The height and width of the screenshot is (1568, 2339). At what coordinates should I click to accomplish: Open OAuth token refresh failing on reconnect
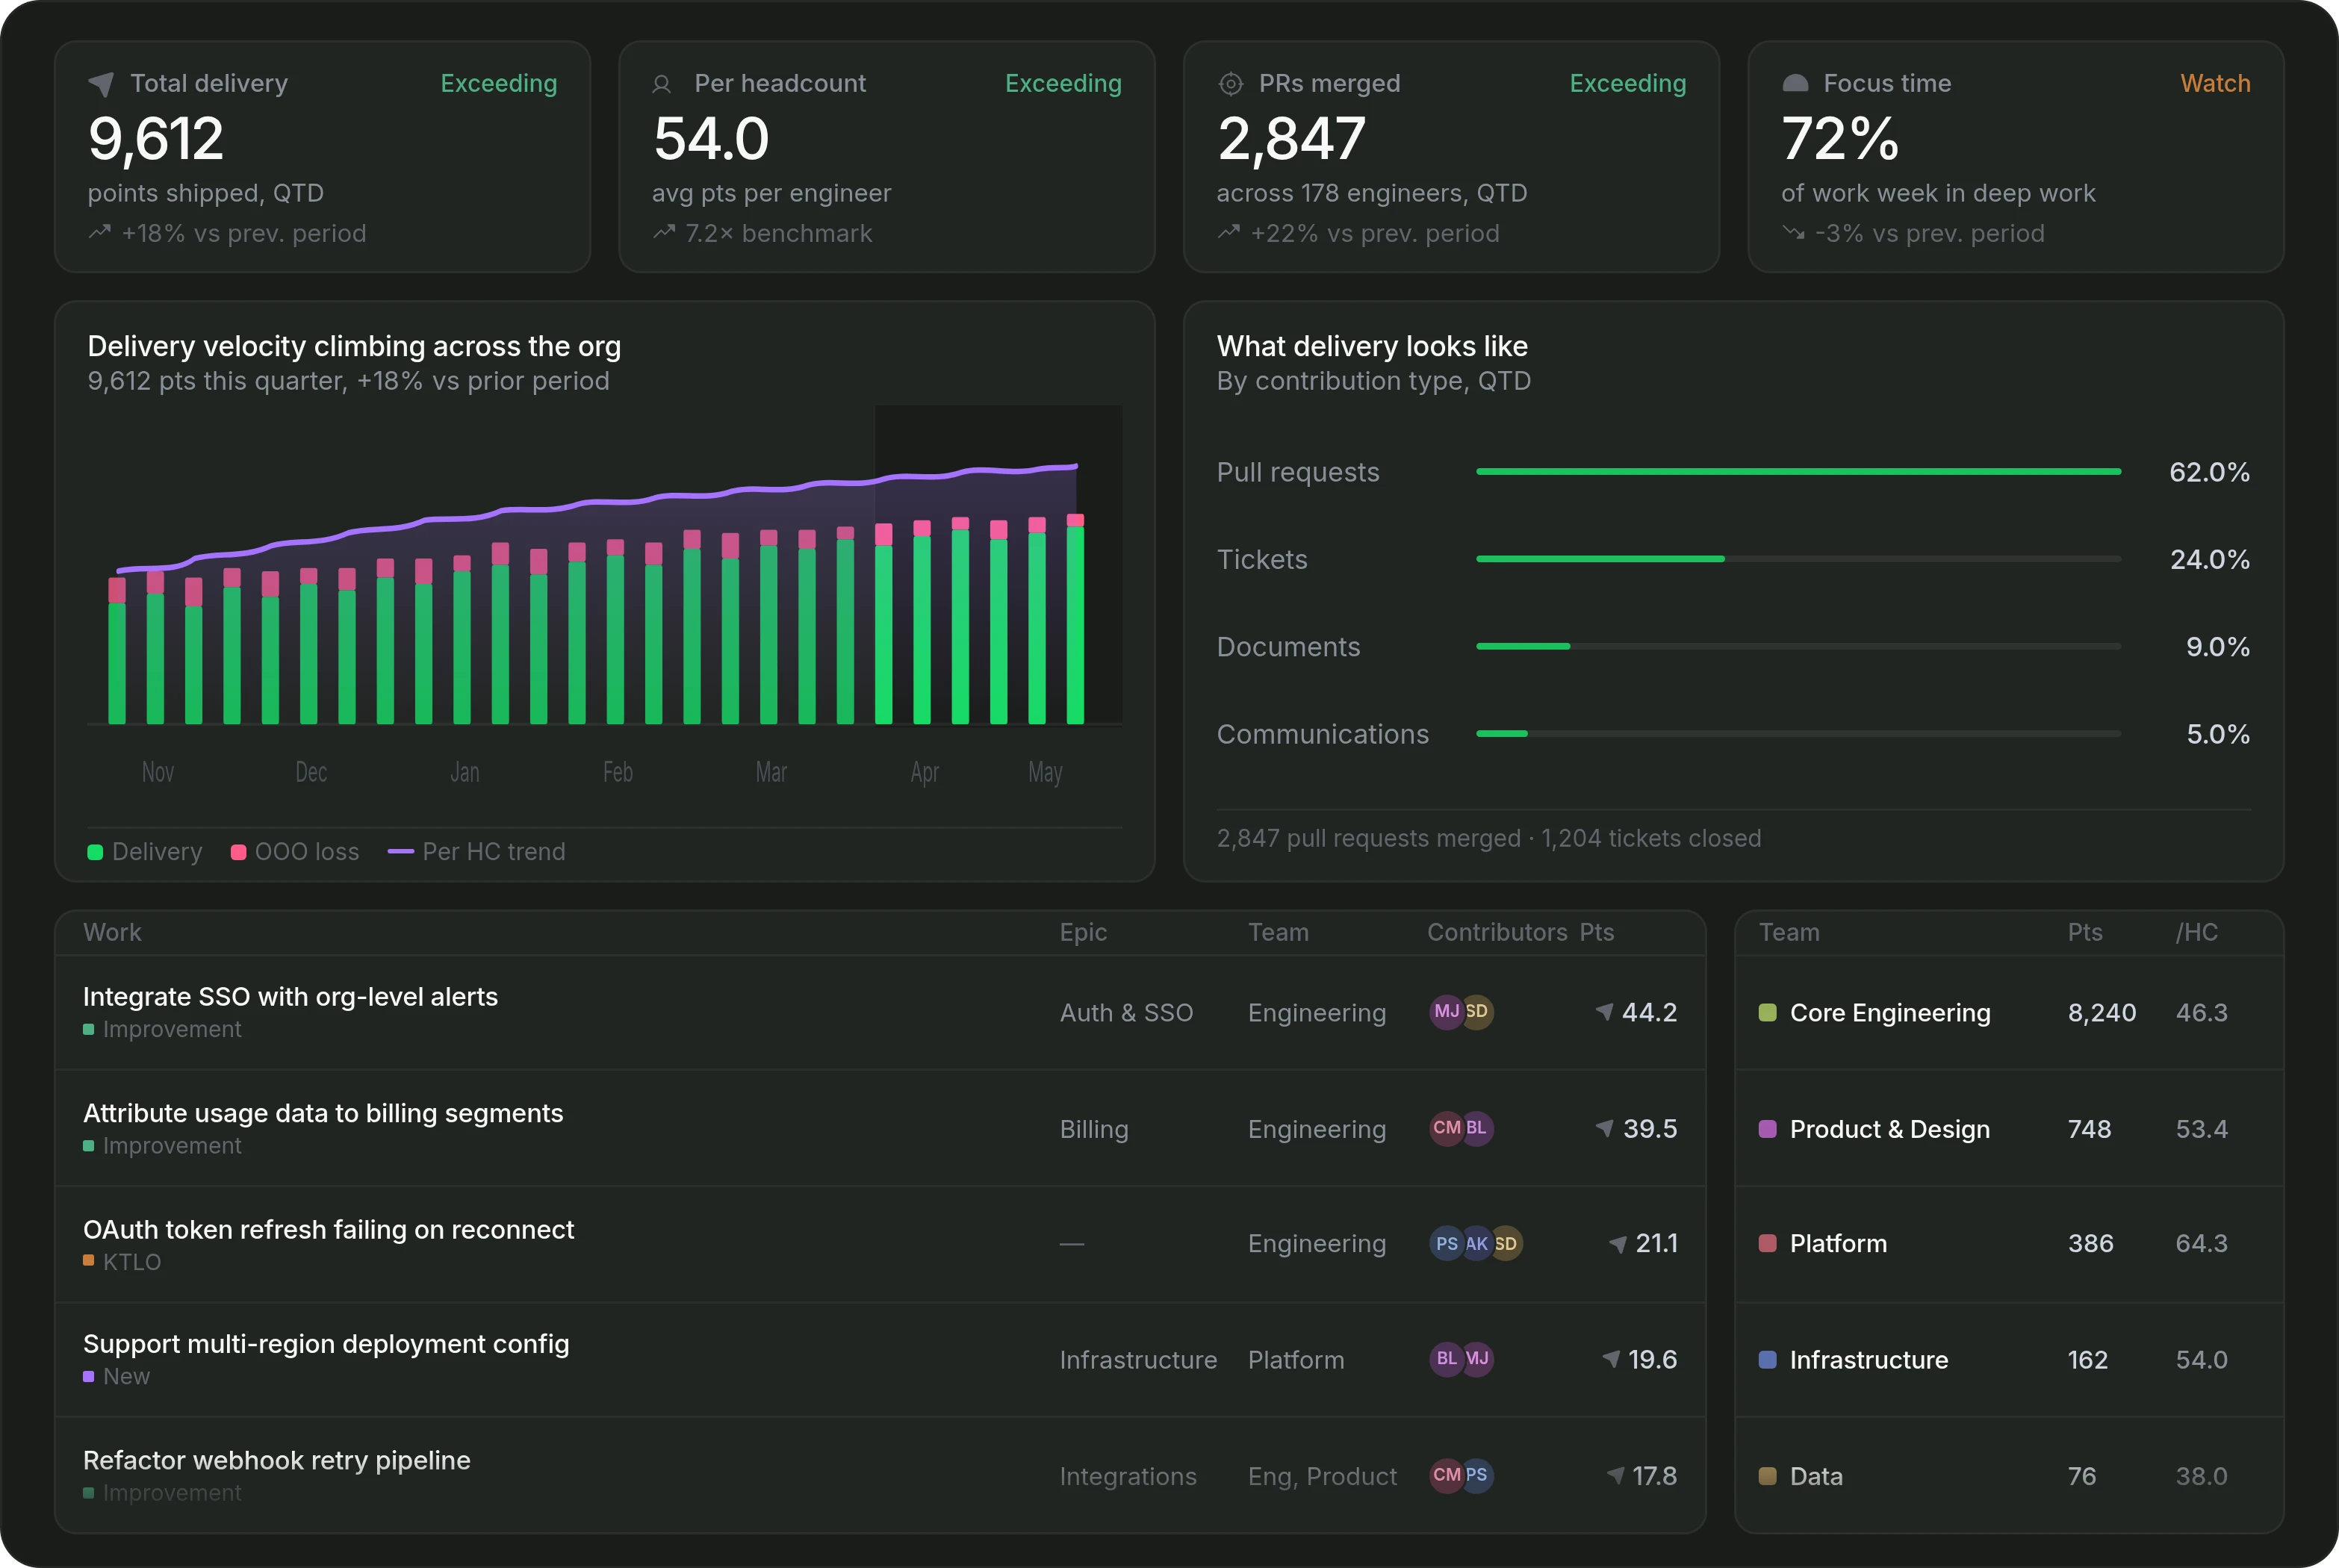328,1229
